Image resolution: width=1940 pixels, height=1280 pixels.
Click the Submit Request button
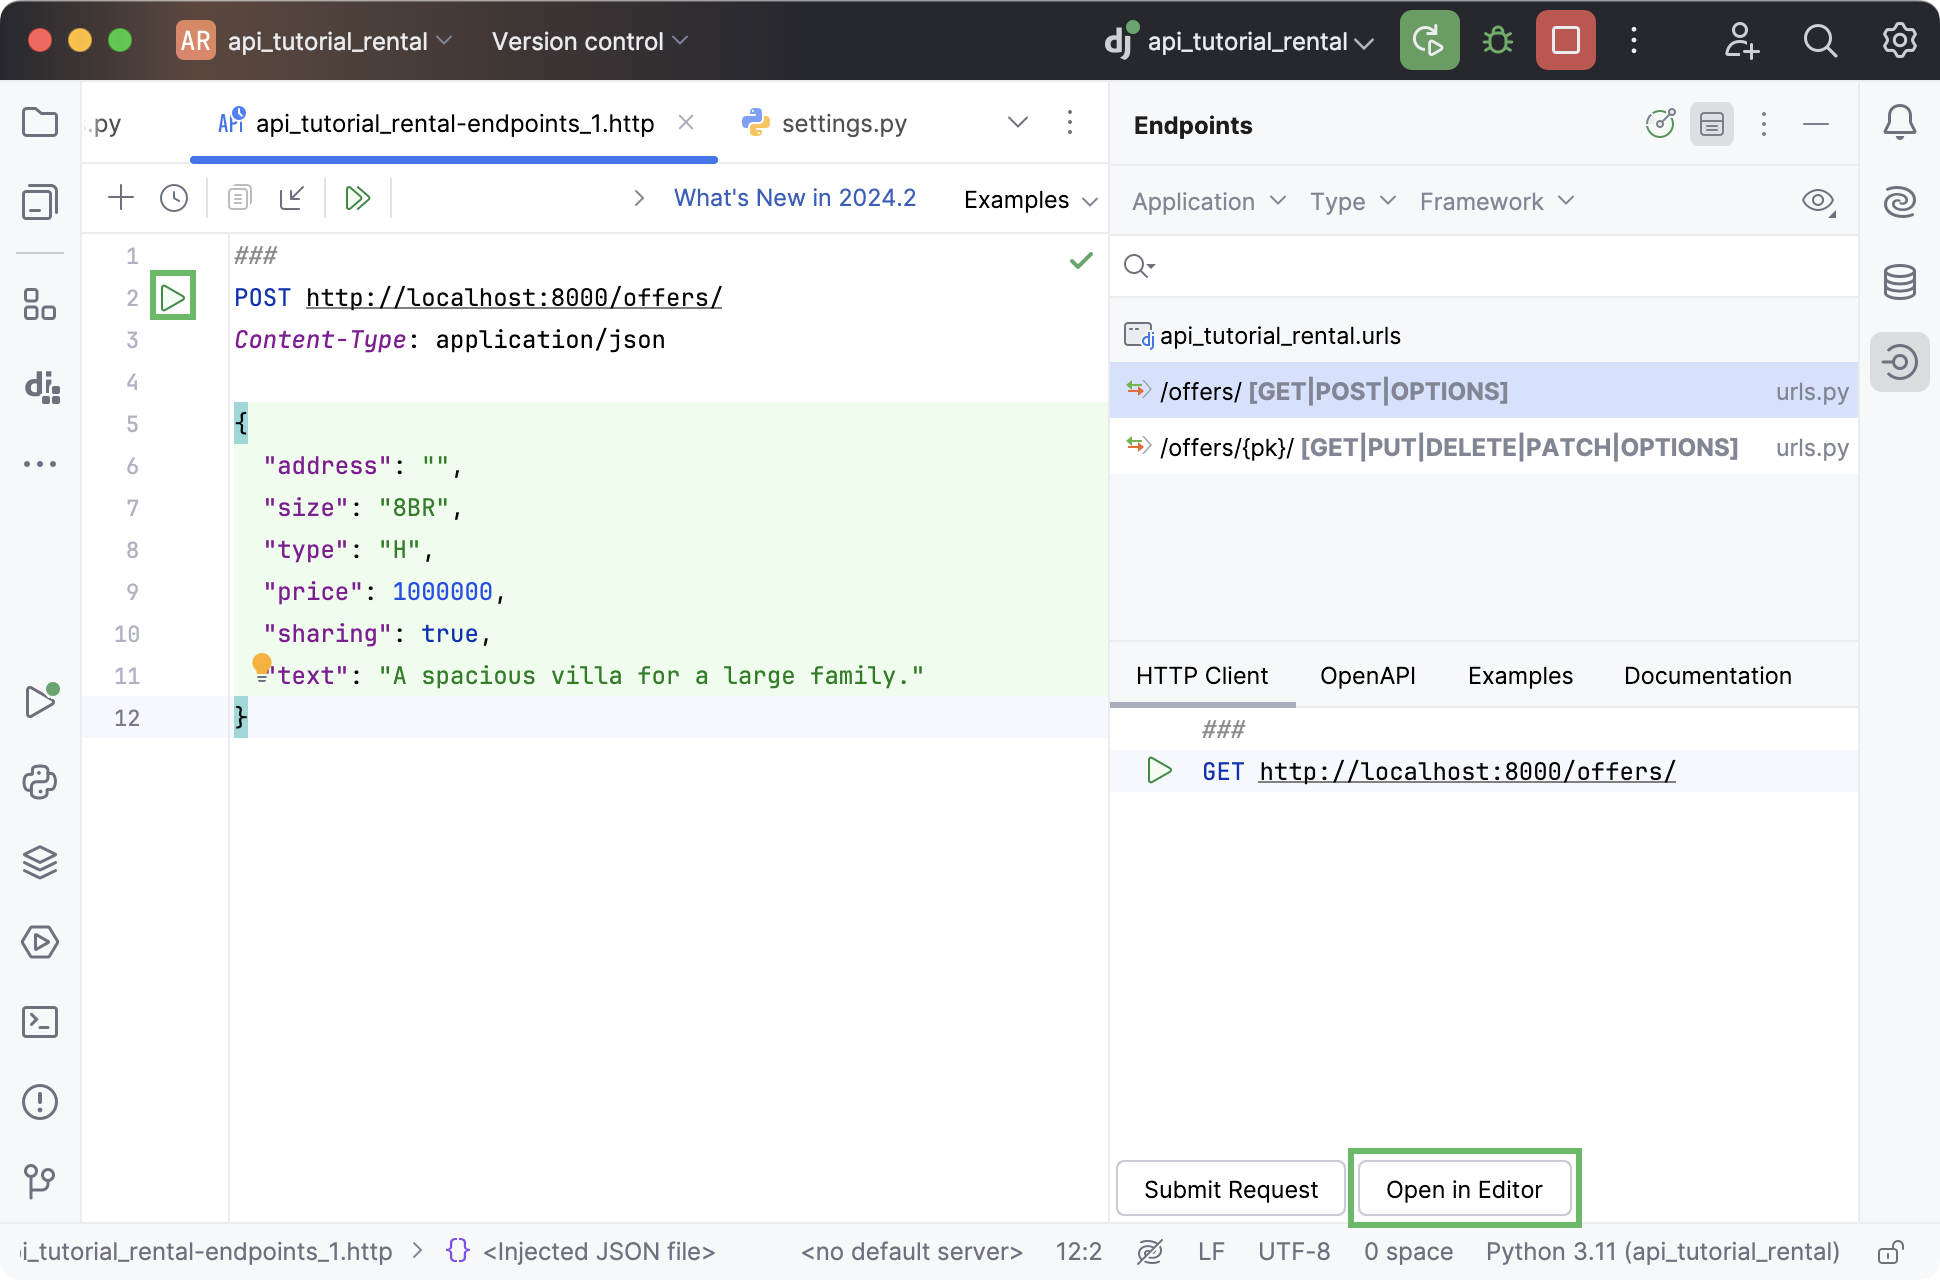click(x=1230, y=1189)
